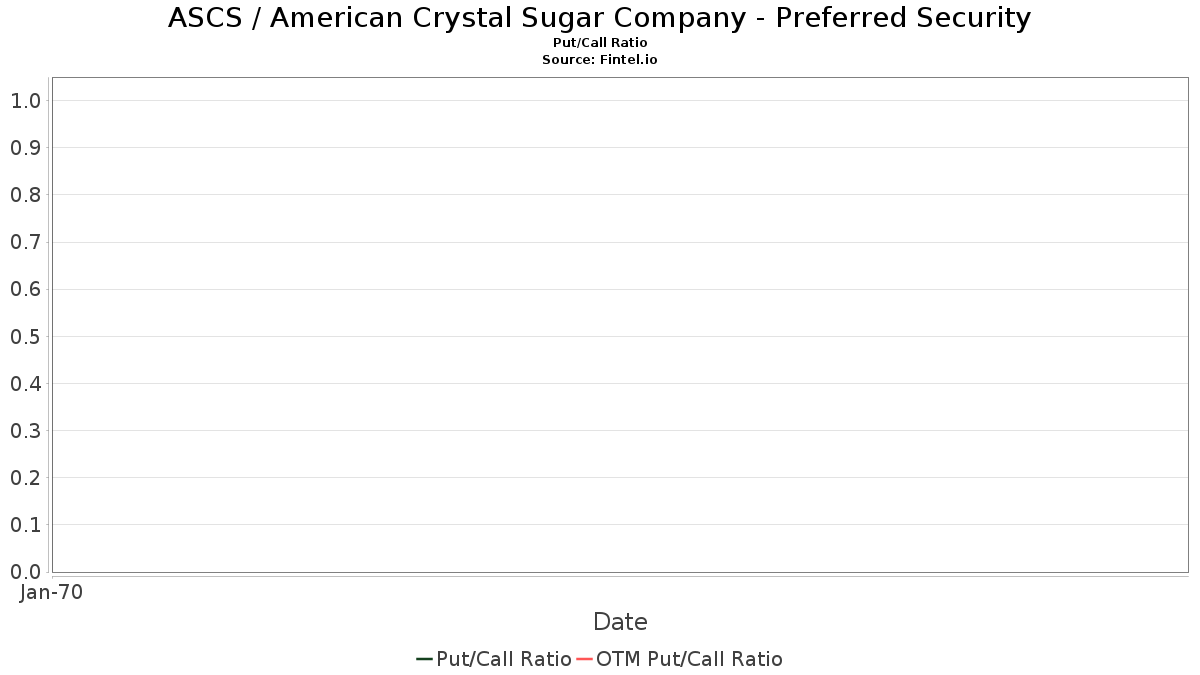
Task: Click the dark green Put/Call Ratio legend line
Action: pyautogui.click(x=424, y=659)
